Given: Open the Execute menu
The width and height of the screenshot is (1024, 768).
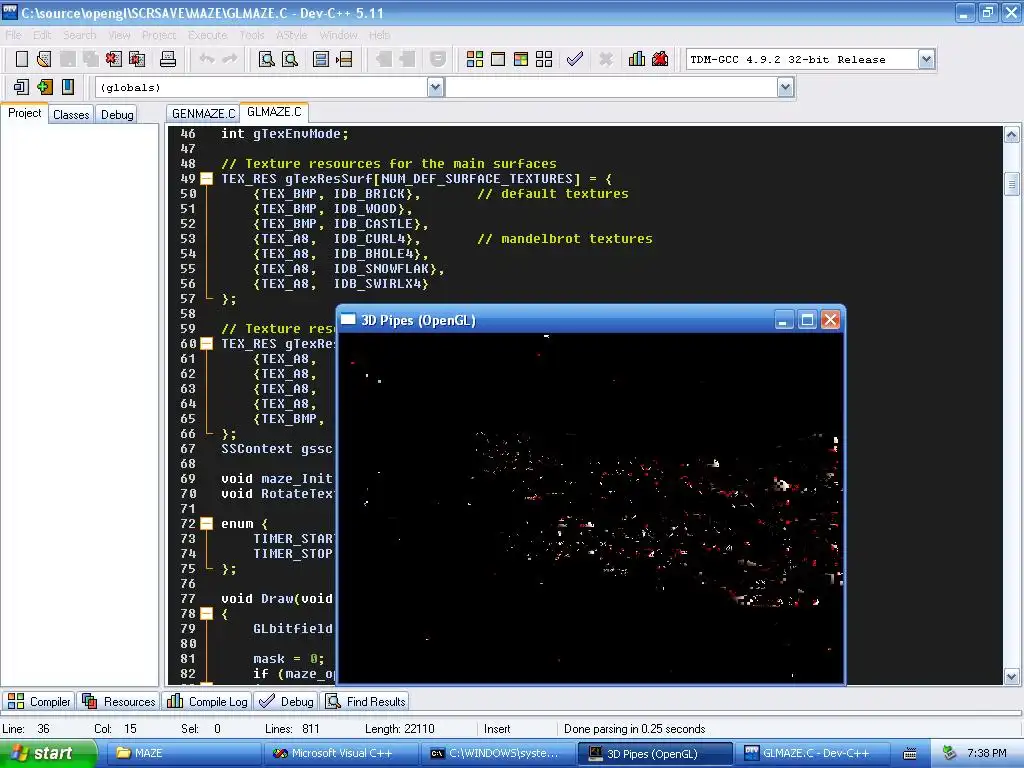Looking at the screenshot, I should click(208, 35).
